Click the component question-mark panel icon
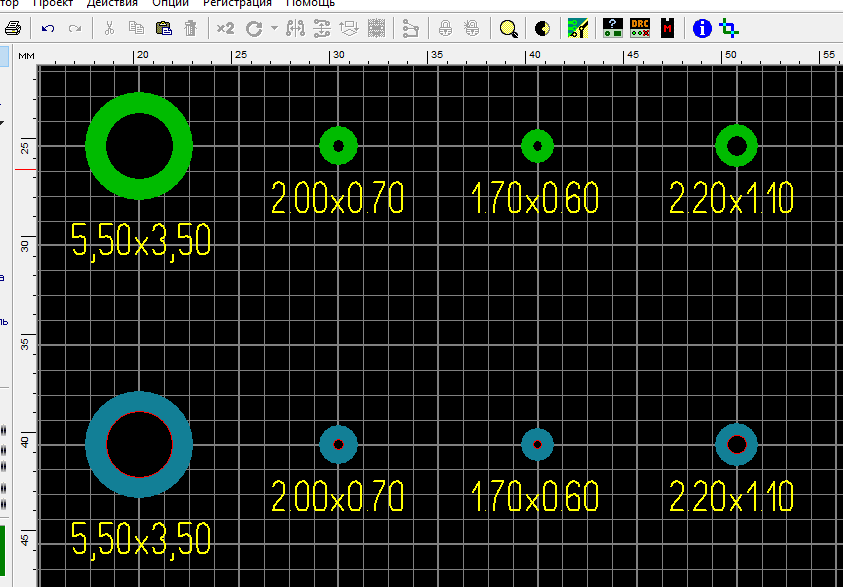Screen dimensions: 843x587 click(x=613, y=28)
